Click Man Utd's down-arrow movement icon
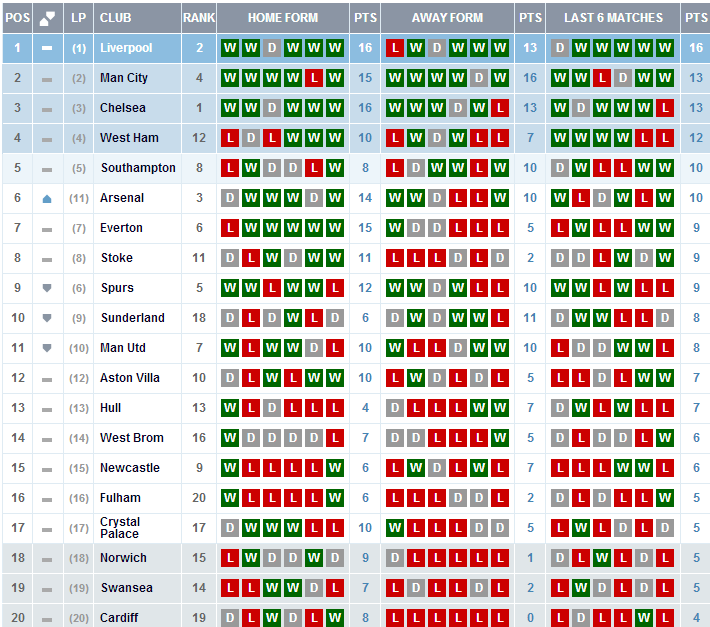Screen dimensions: 710x627 tap(47, 348)
